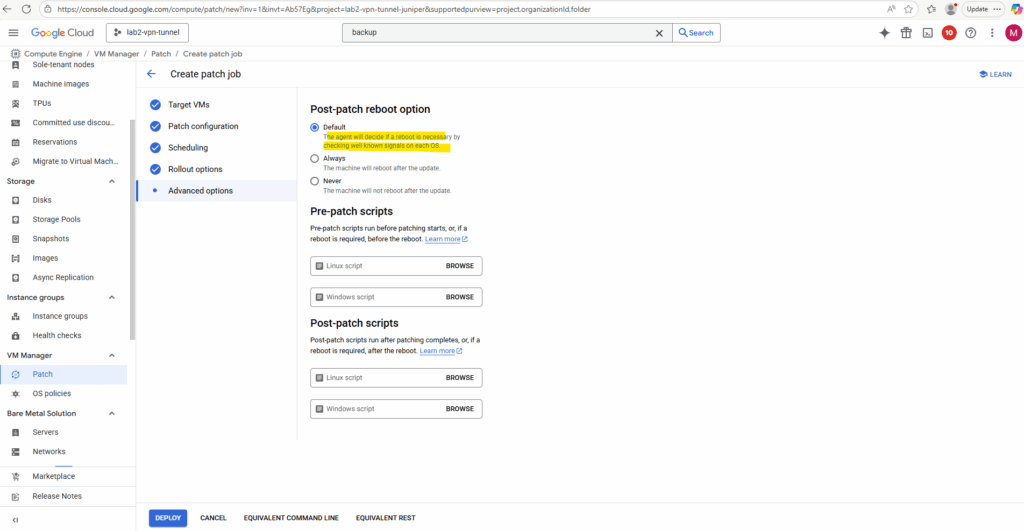Browse for pre-patch Windows script
Viewport: 1024px width, 531px height.
pos(460,297)
